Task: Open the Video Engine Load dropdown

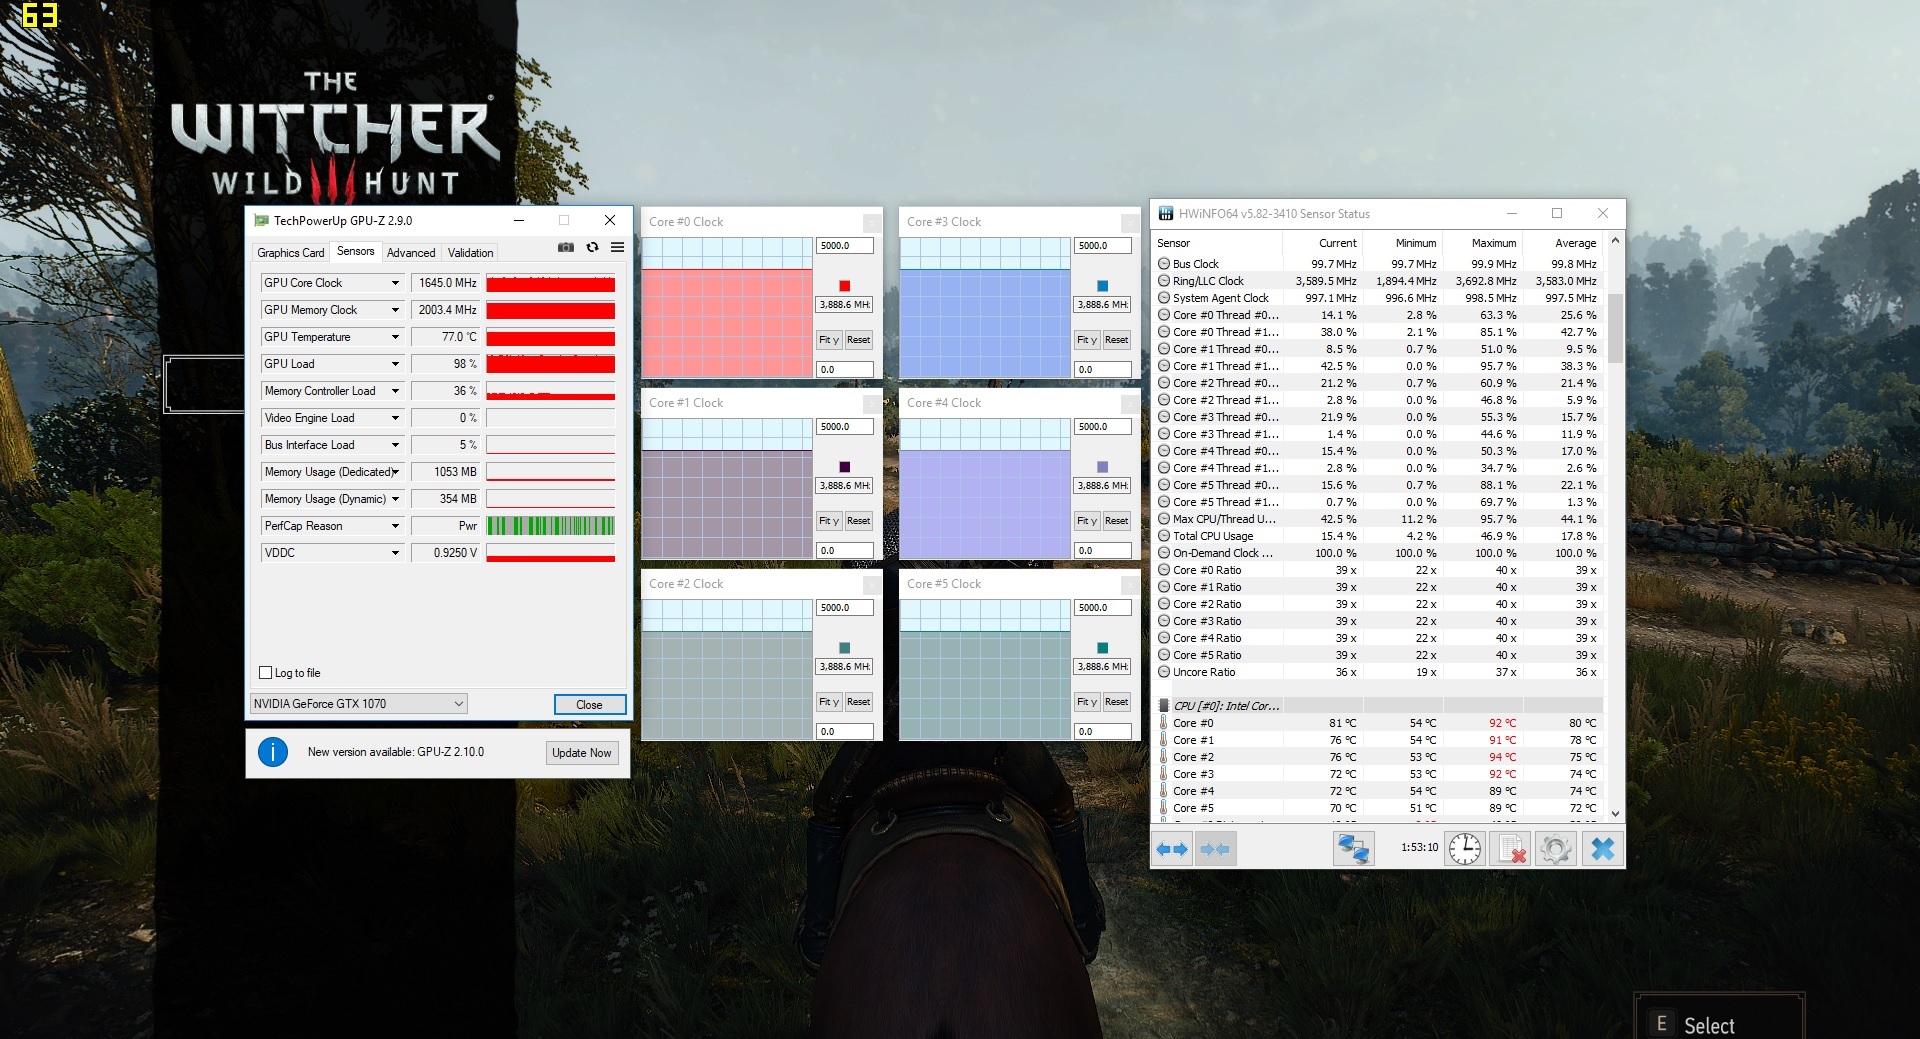Action: 395,418
